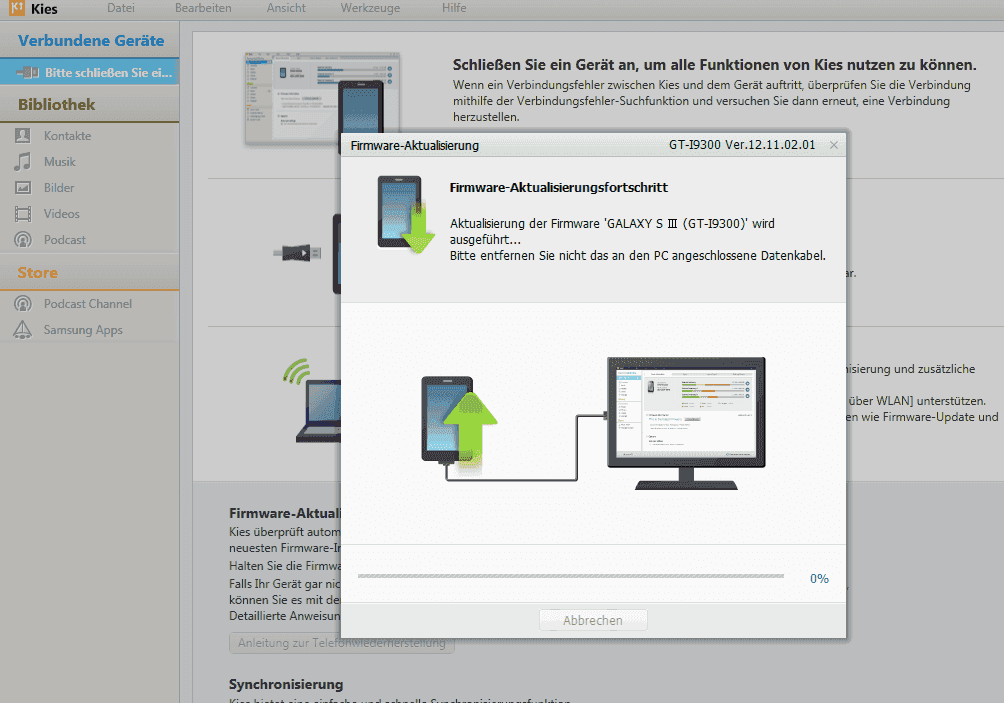Click the Samsung Apps icon
Screen dimensions: 1004x703
click(22, 329)
